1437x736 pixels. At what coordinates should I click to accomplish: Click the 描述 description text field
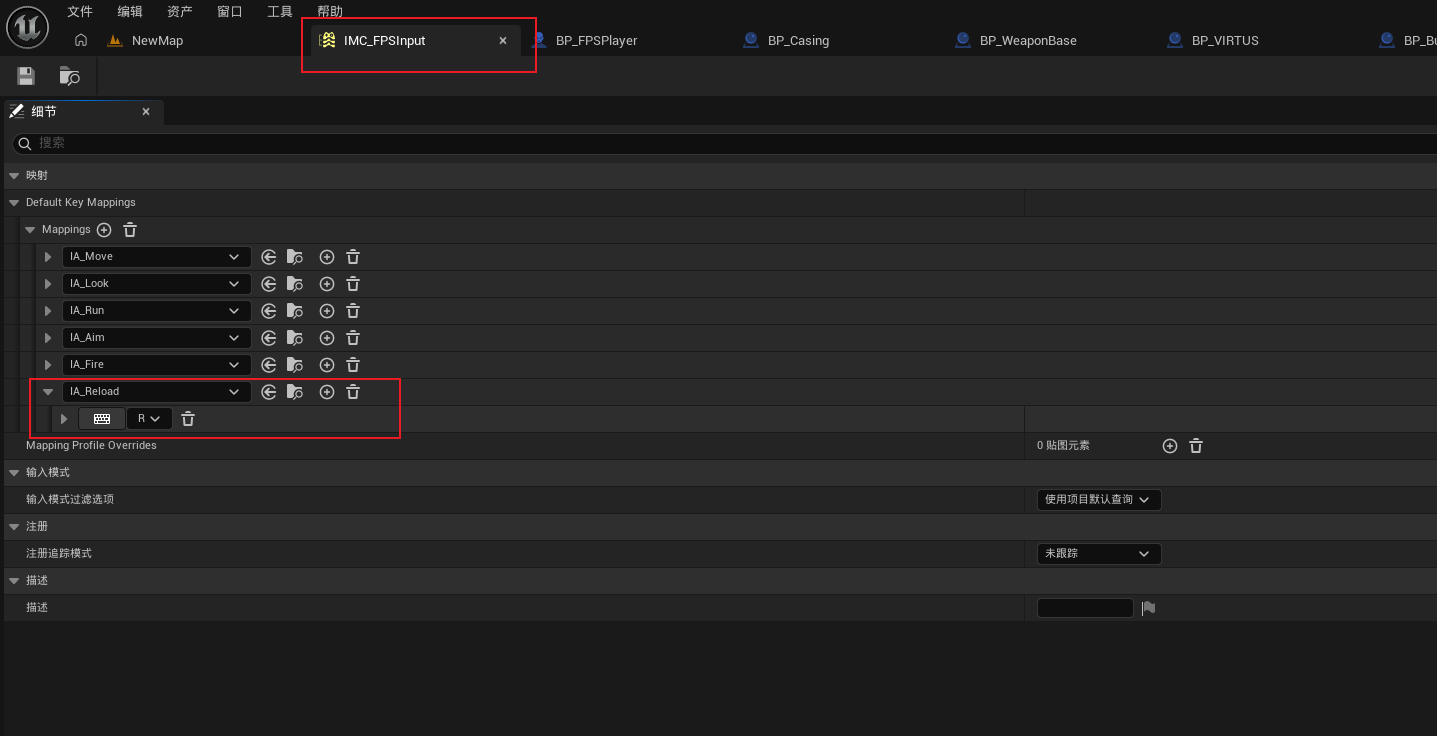click(1085, 608)
